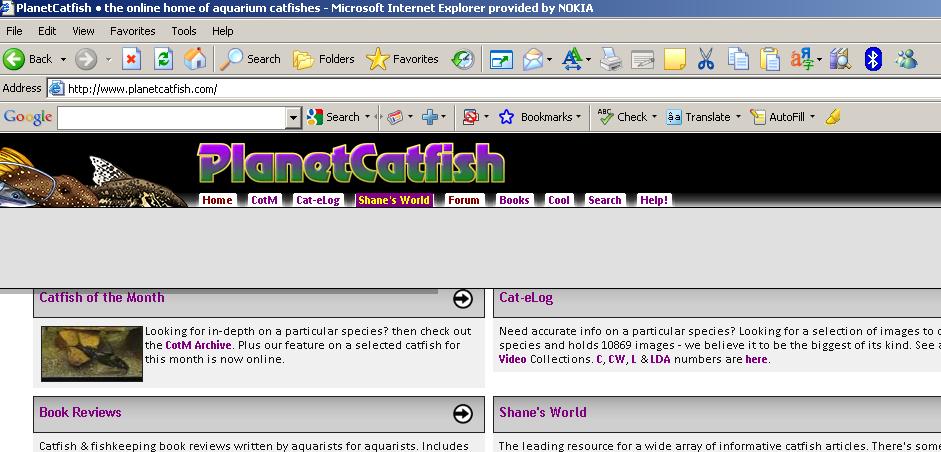This screenshot has width=941, height=452.
Task: Open the Favorites menu in menu bar
Action: point(133,31)
